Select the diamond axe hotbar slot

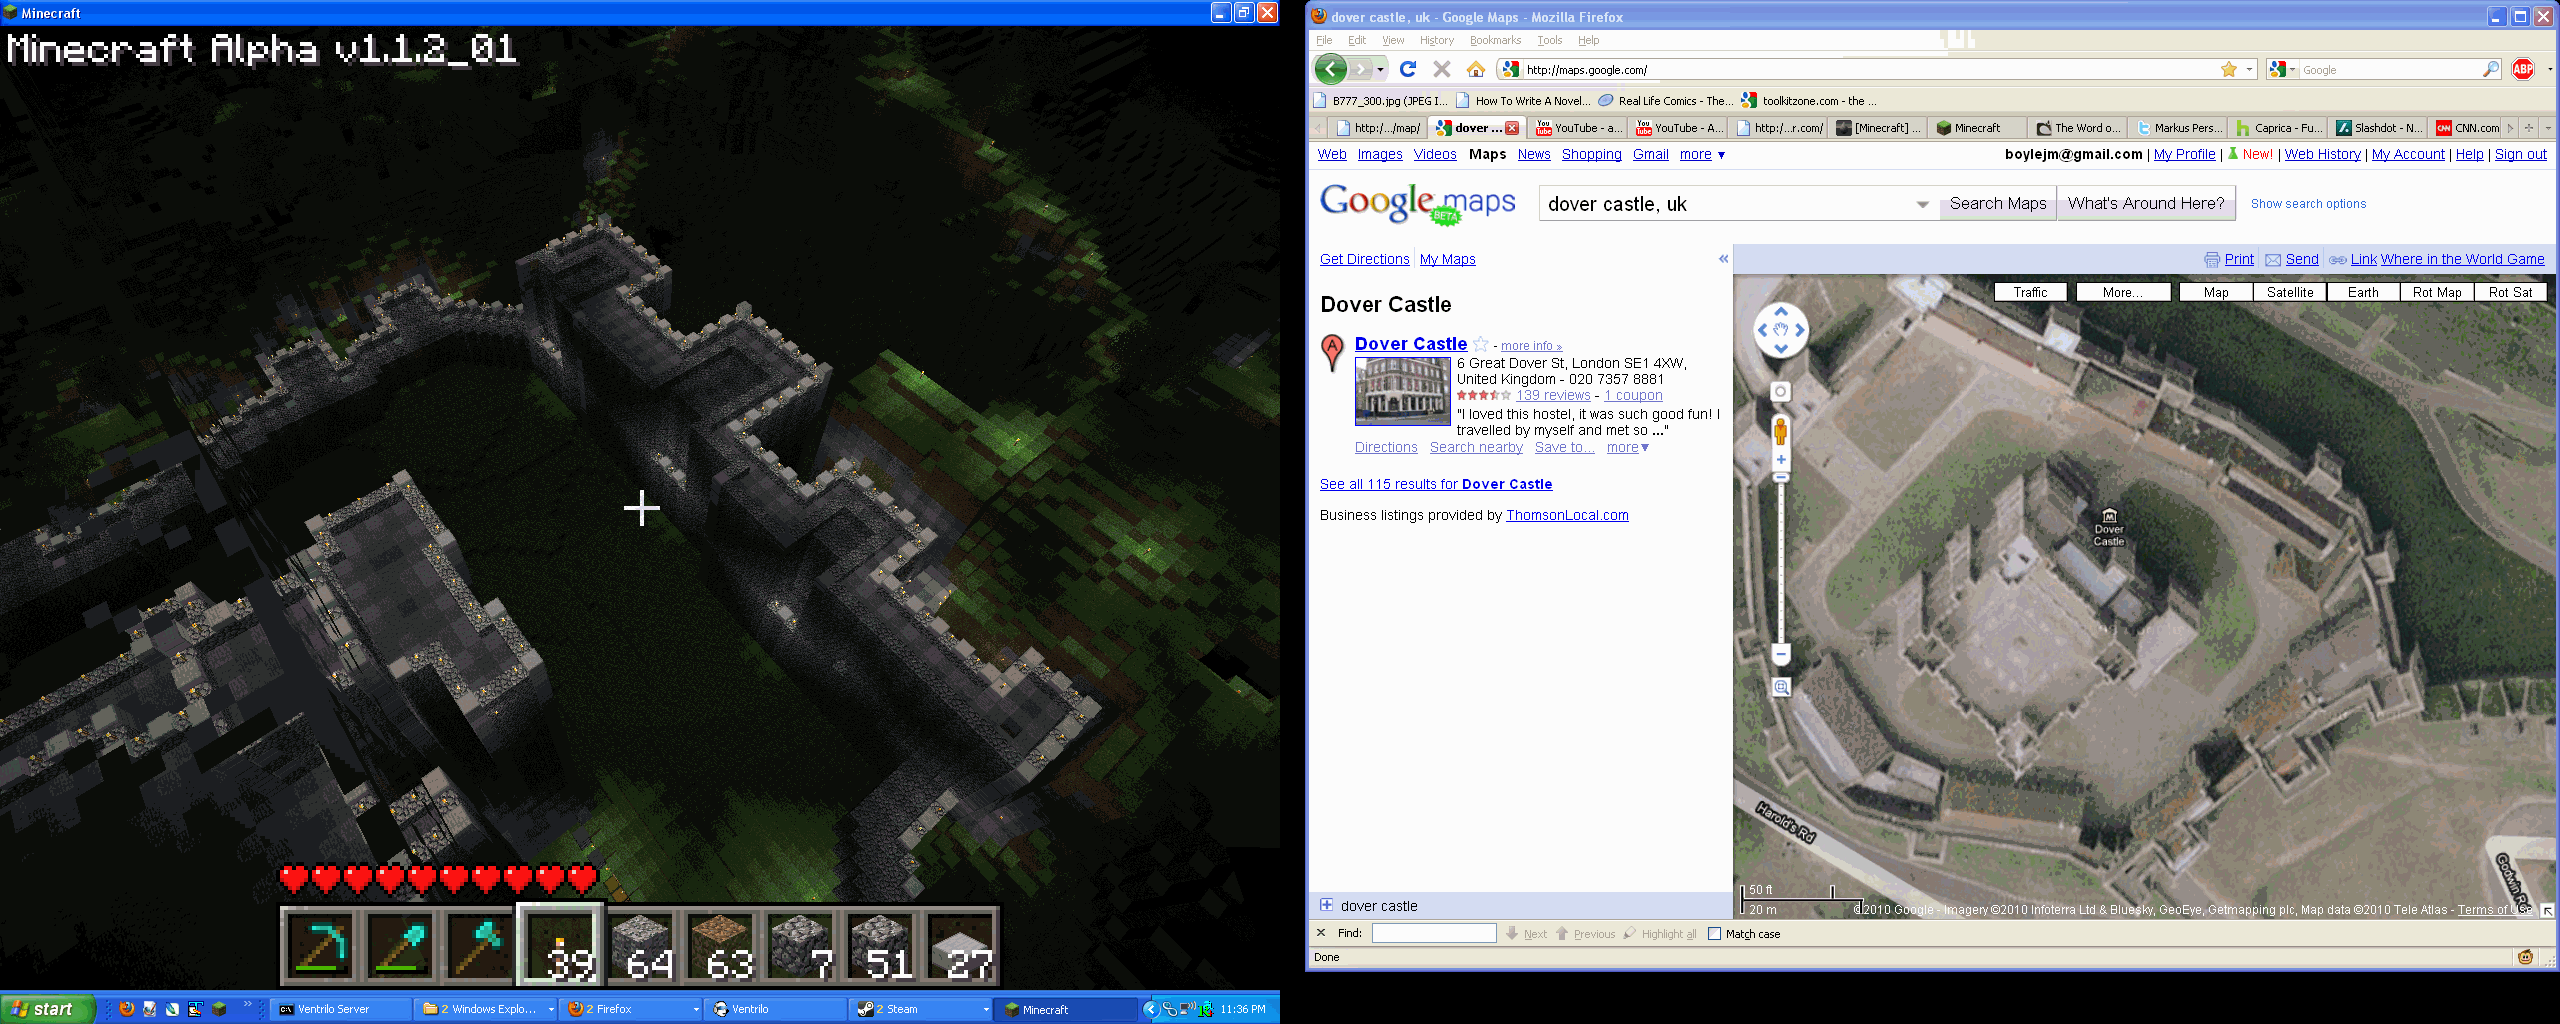point(480,946)
